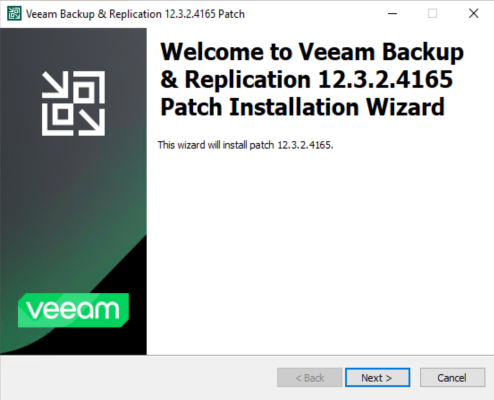Click the grey footer bar left of Back
The image size is (494, 400).
[x=138, y=378]
